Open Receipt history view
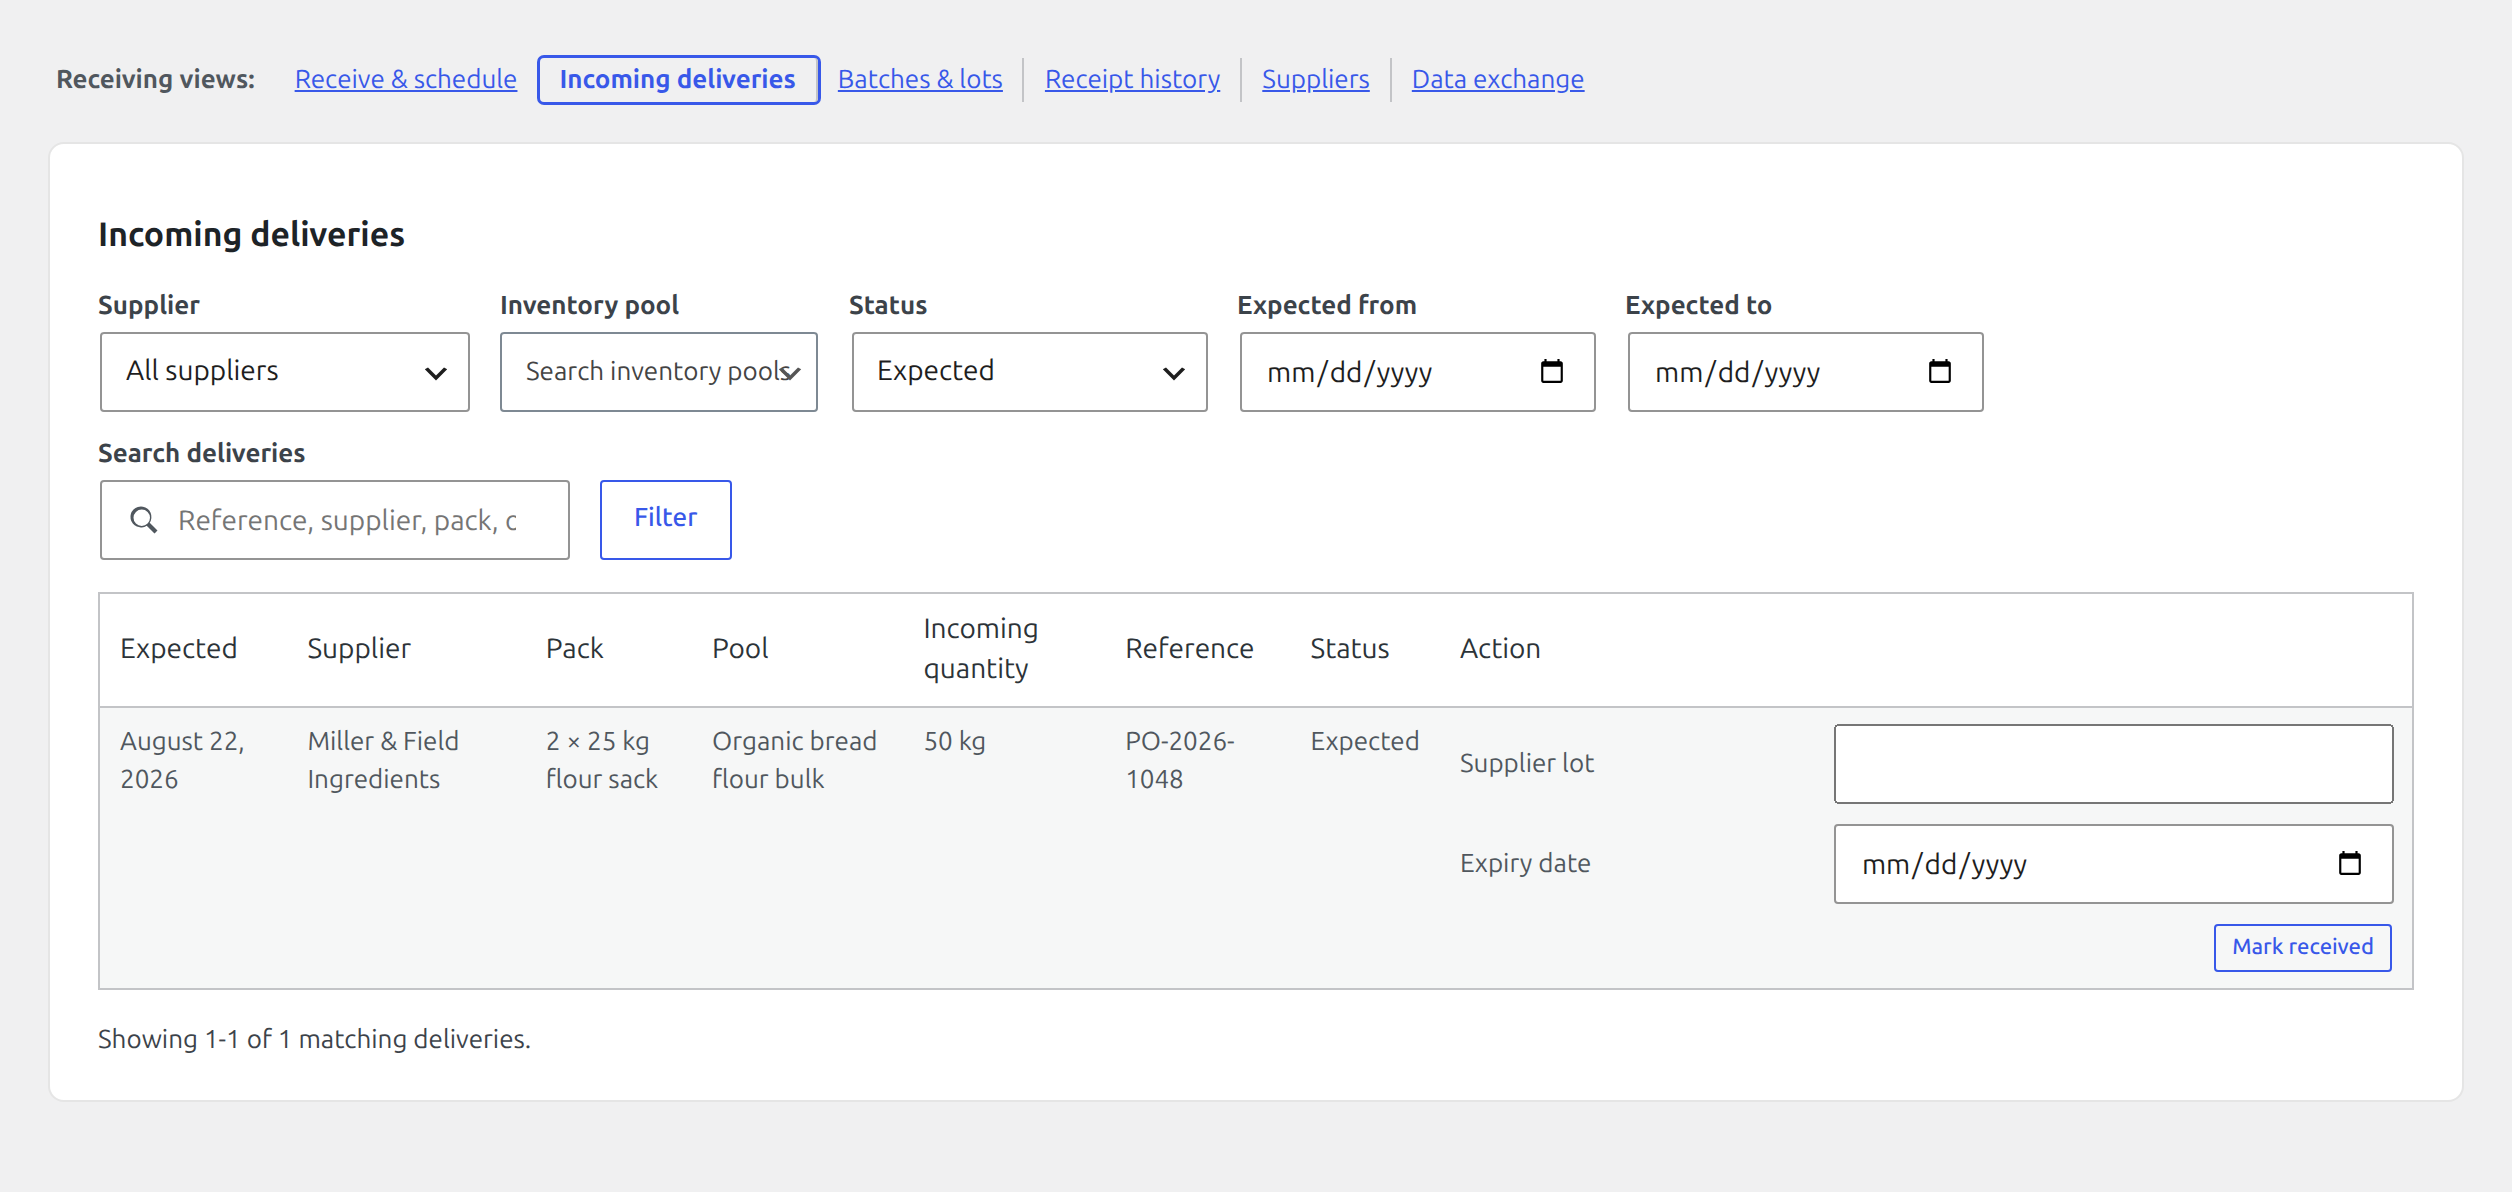This screenshot has width=2512, height=1192. point(1132,79)
